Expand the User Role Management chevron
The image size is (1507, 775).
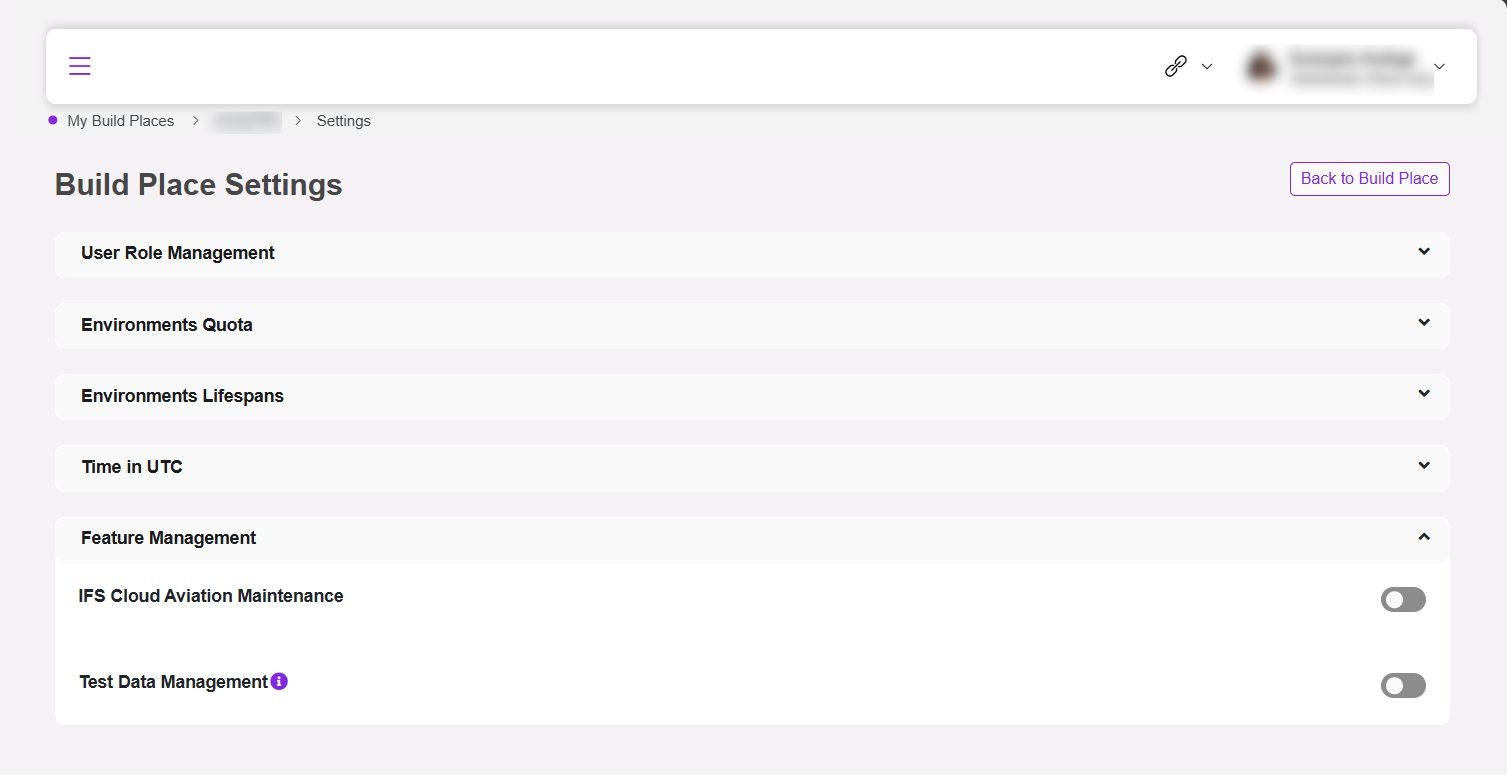pyautogui.click(x=1424, y=251)
